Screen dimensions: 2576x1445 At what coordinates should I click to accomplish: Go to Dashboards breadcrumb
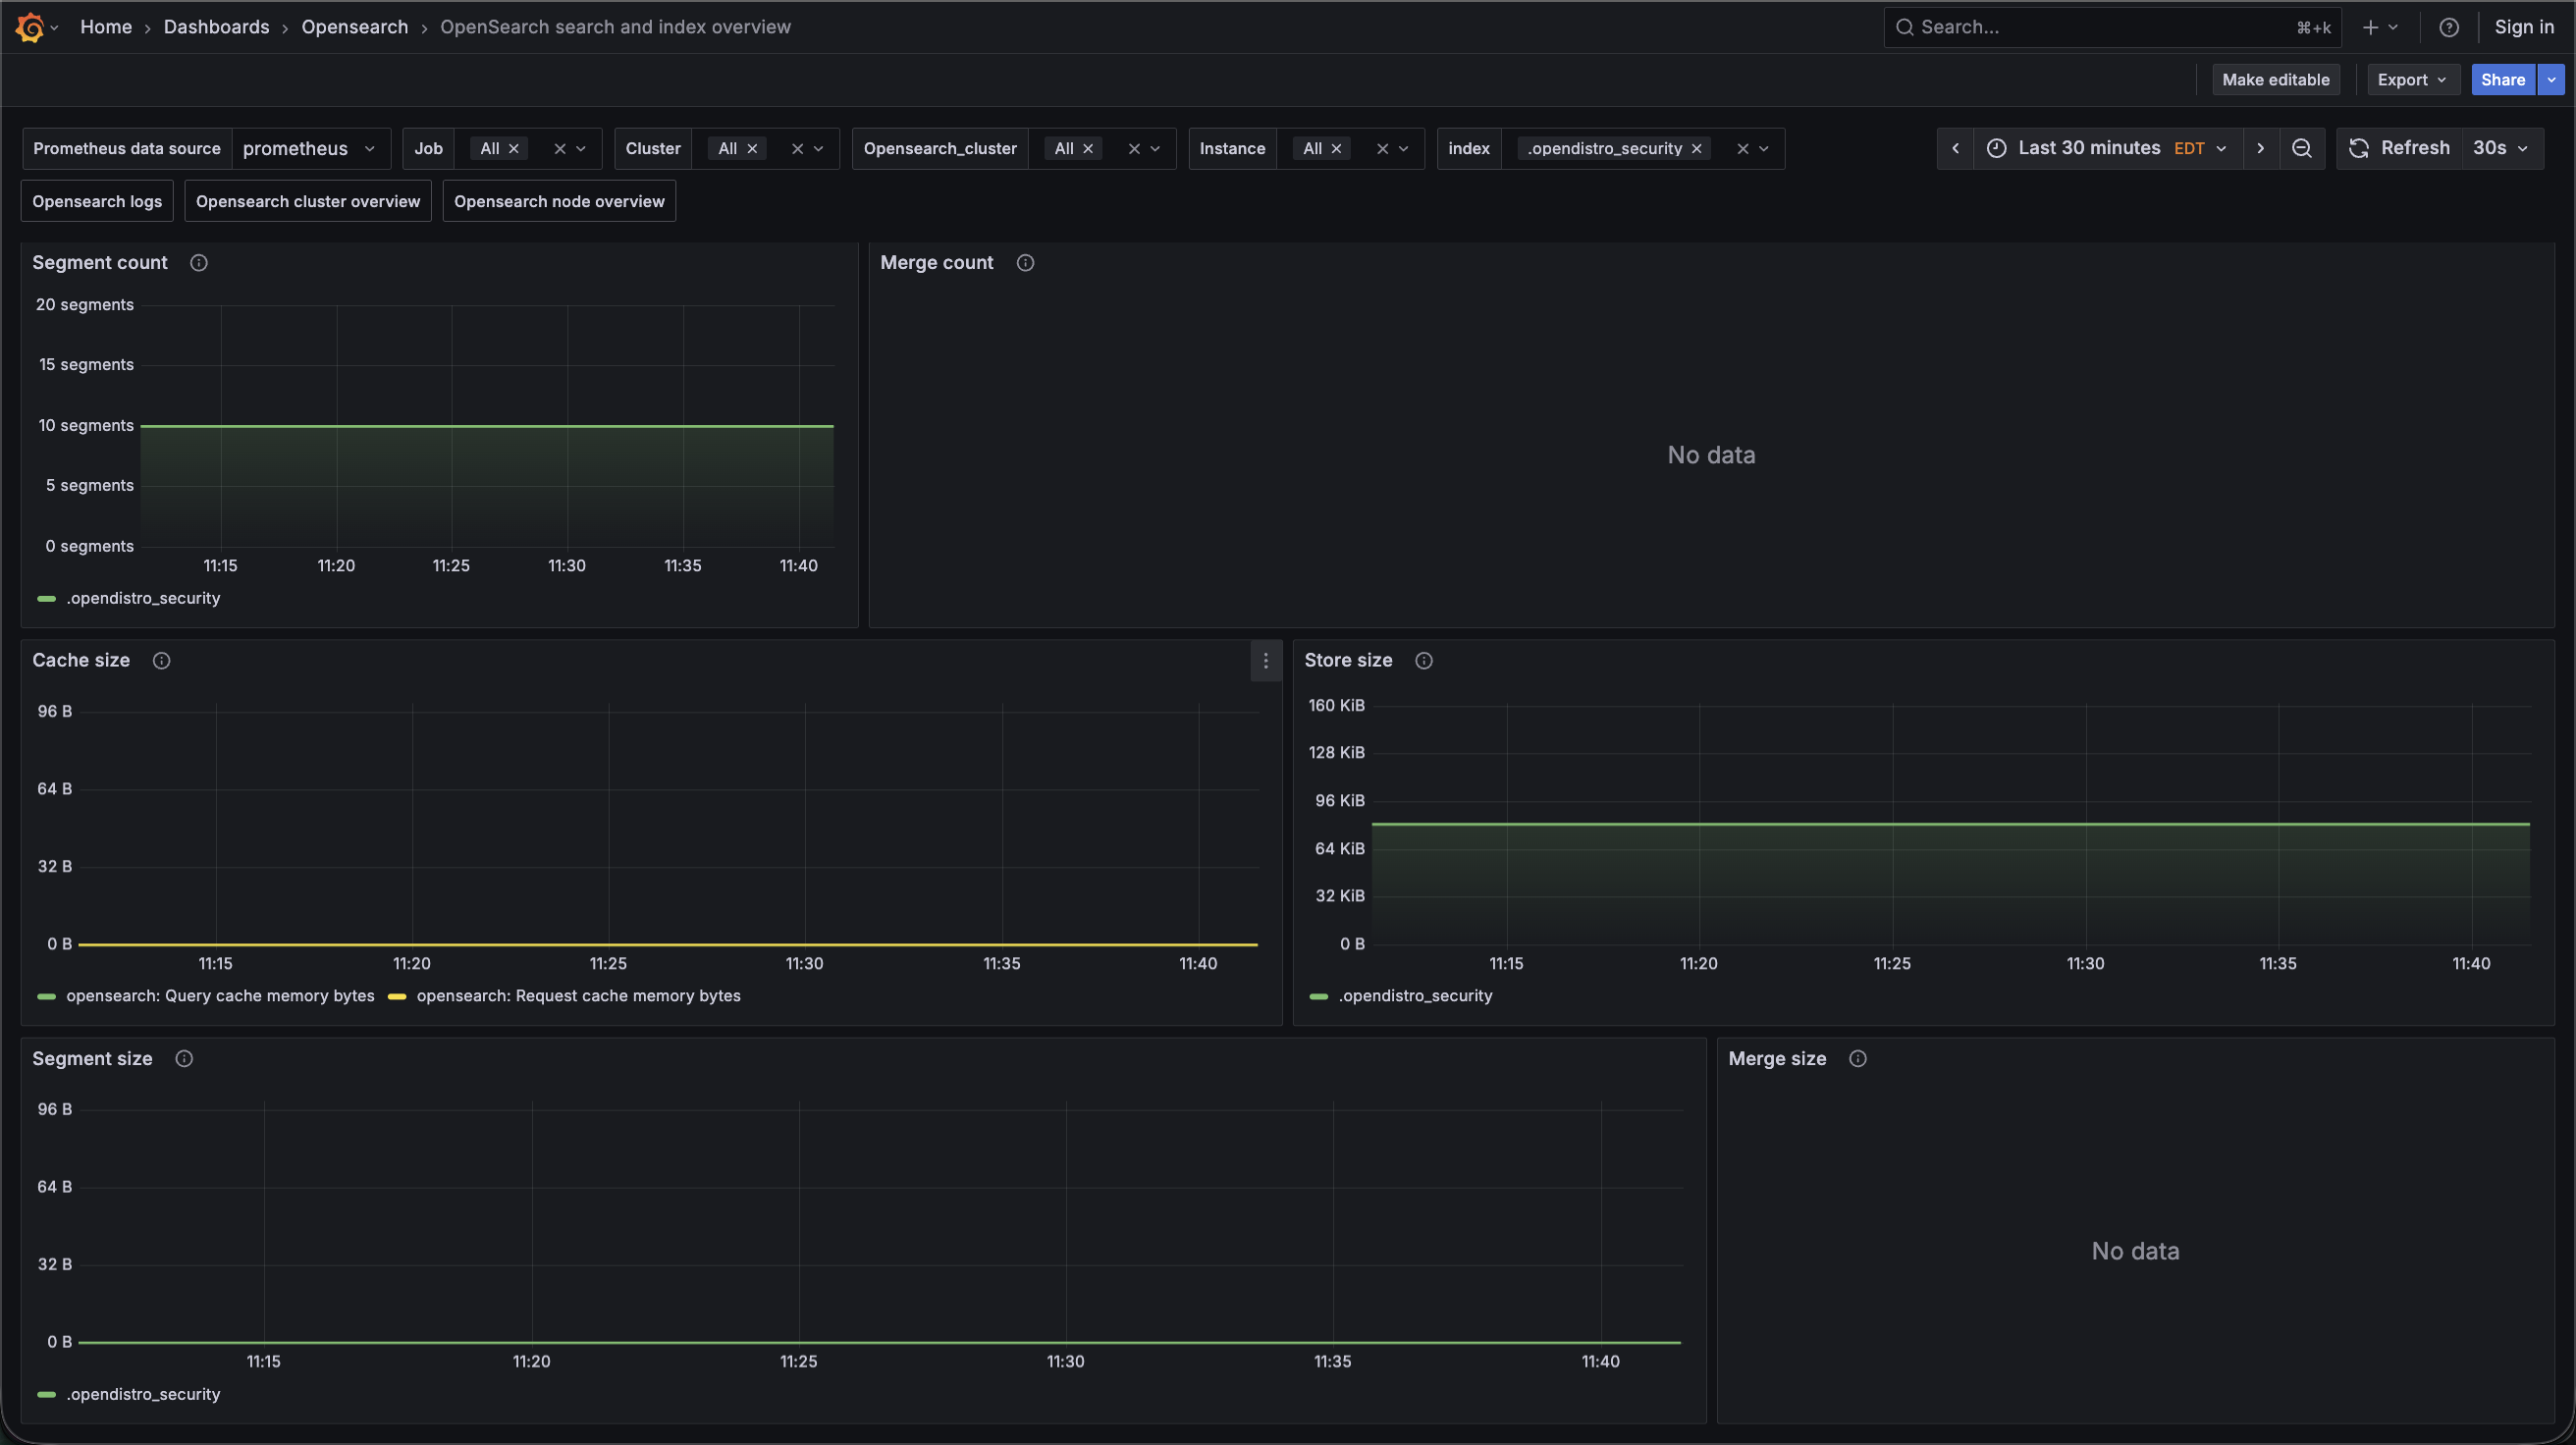[217, 27]
